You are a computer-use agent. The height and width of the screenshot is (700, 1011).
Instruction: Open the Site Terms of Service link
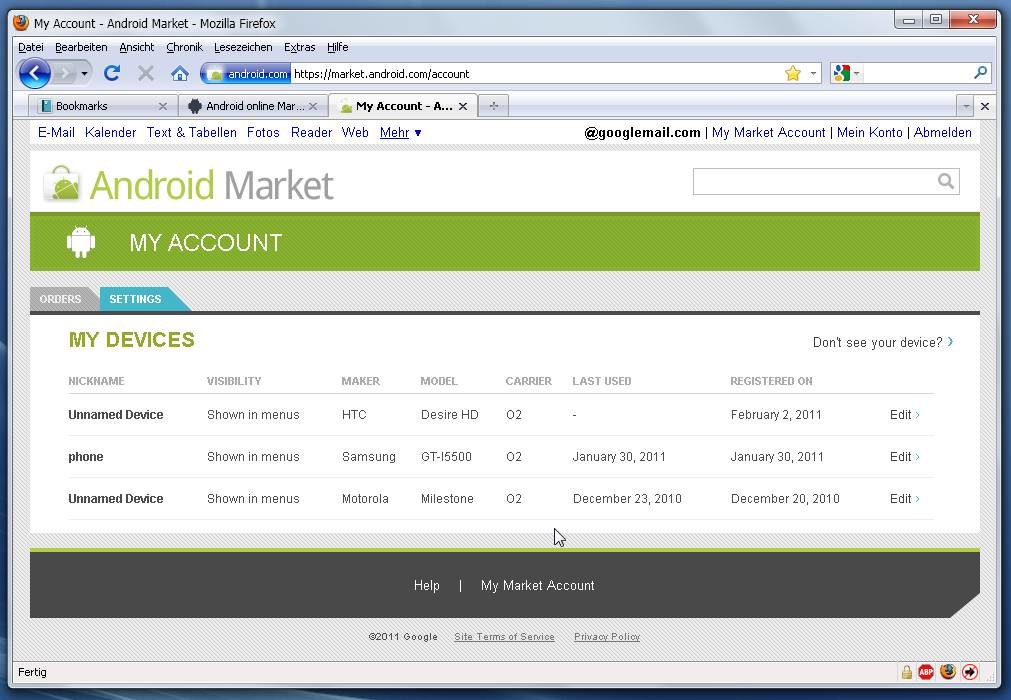[x=504, y=637]
